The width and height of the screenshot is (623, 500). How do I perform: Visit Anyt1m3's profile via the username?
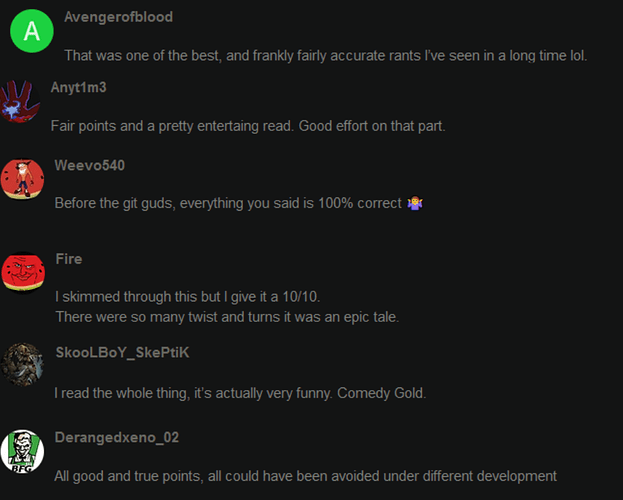tap(78, 87)
